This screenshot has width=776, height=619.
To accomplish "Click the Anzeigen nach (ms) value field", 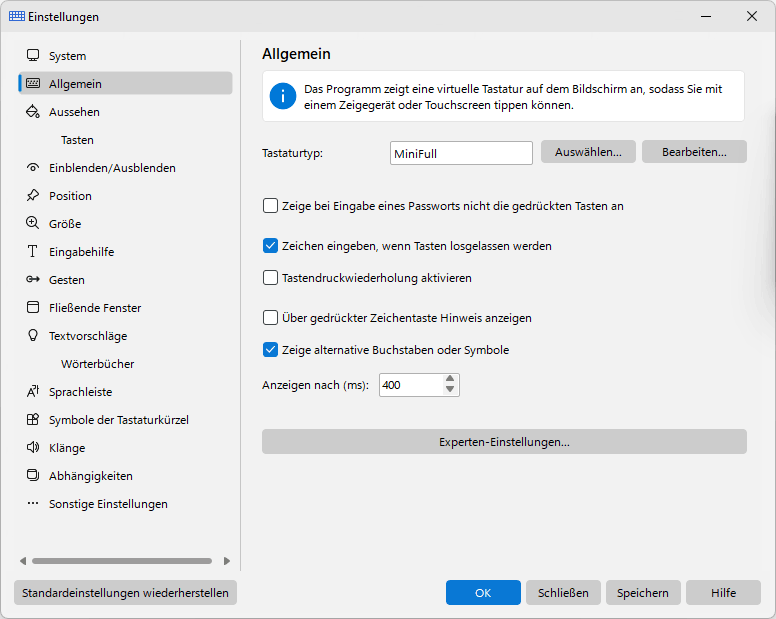I will 411,384.
